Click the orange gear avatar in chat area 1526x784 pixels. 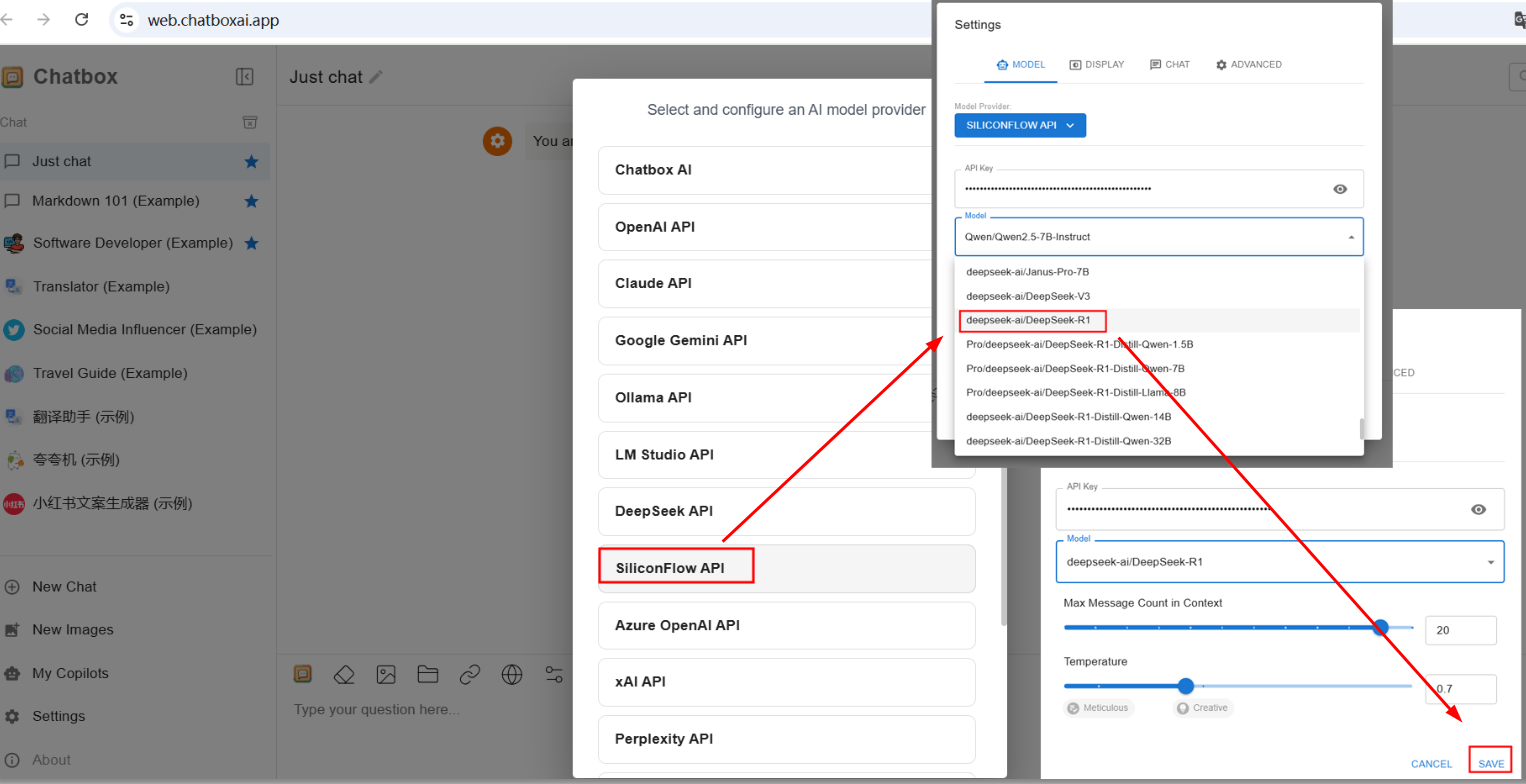coord(497,141)
